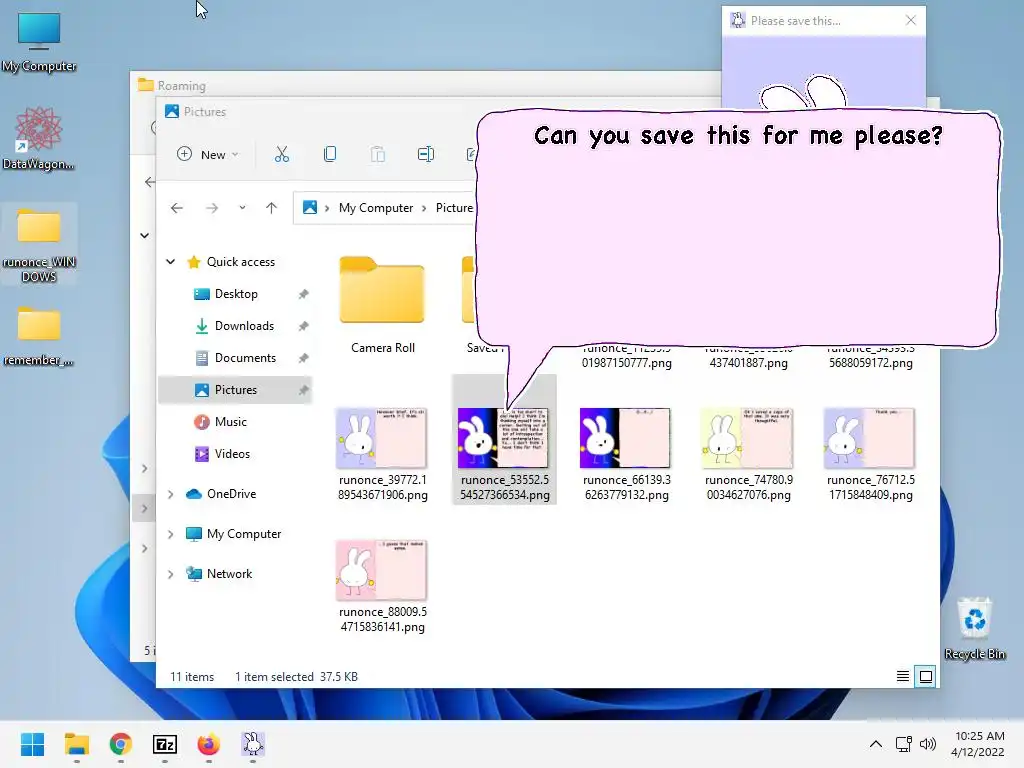Select the runonce_WINDOWS desktop folder
The image size is (1024, 768).
click(39, 244)
